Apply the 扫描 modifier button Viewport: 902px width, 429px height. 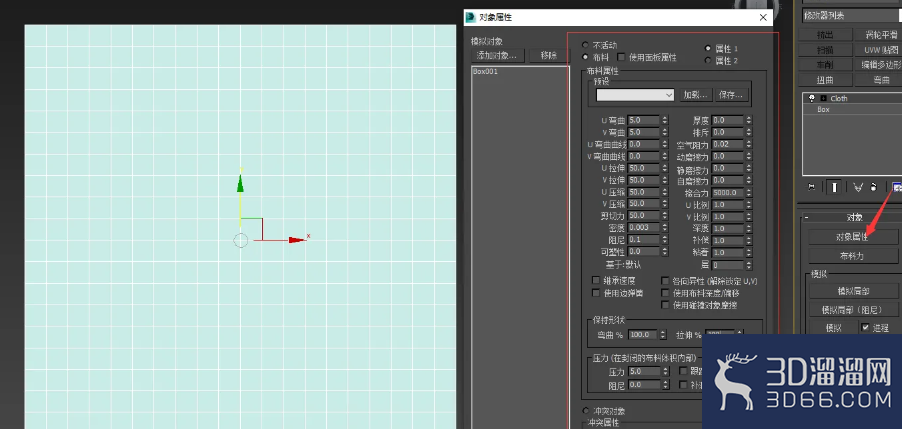(x=825, y=50)
